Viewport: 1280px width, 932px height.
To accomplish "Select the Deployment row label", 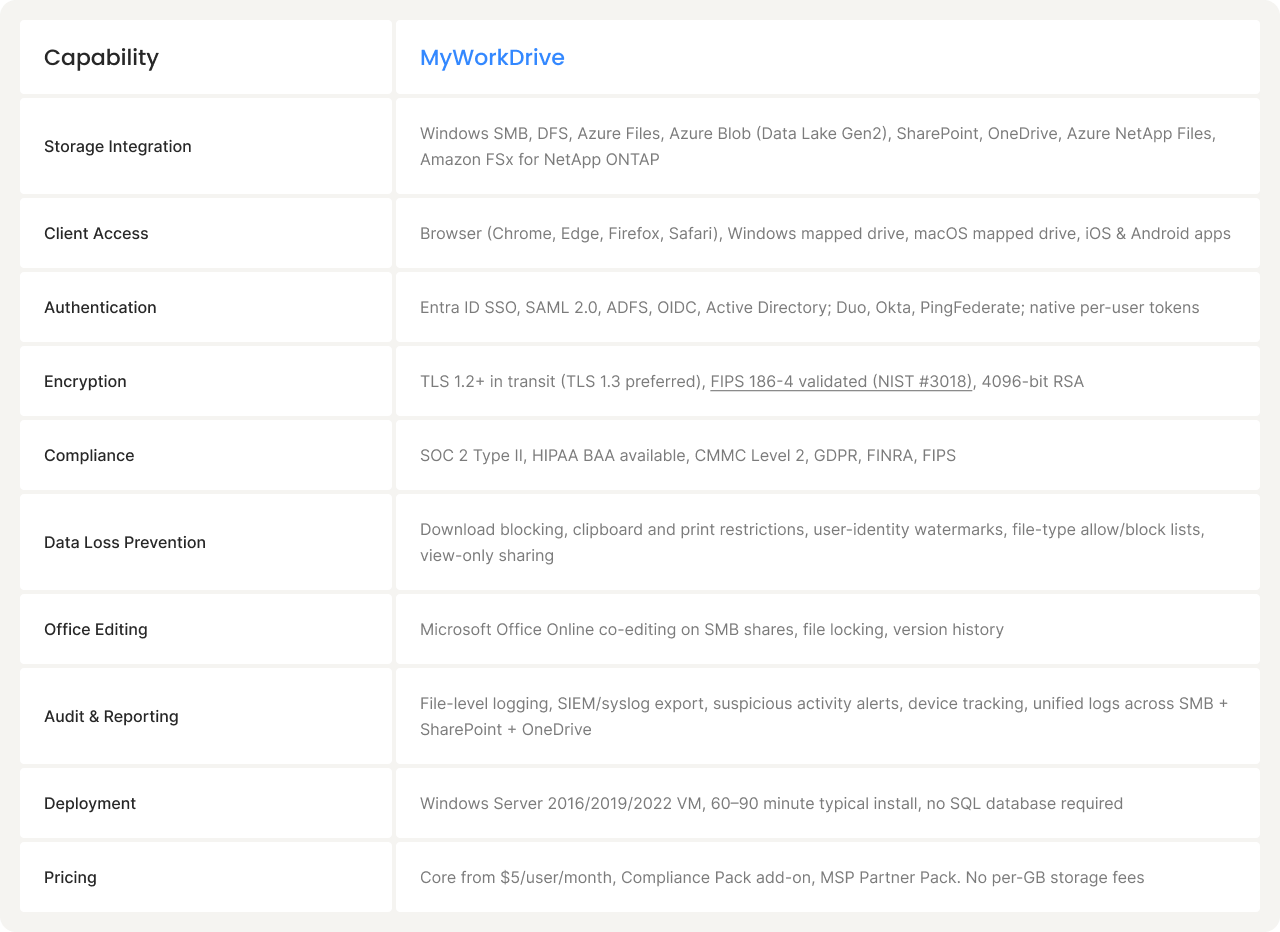I will click(x=90, y=803).
